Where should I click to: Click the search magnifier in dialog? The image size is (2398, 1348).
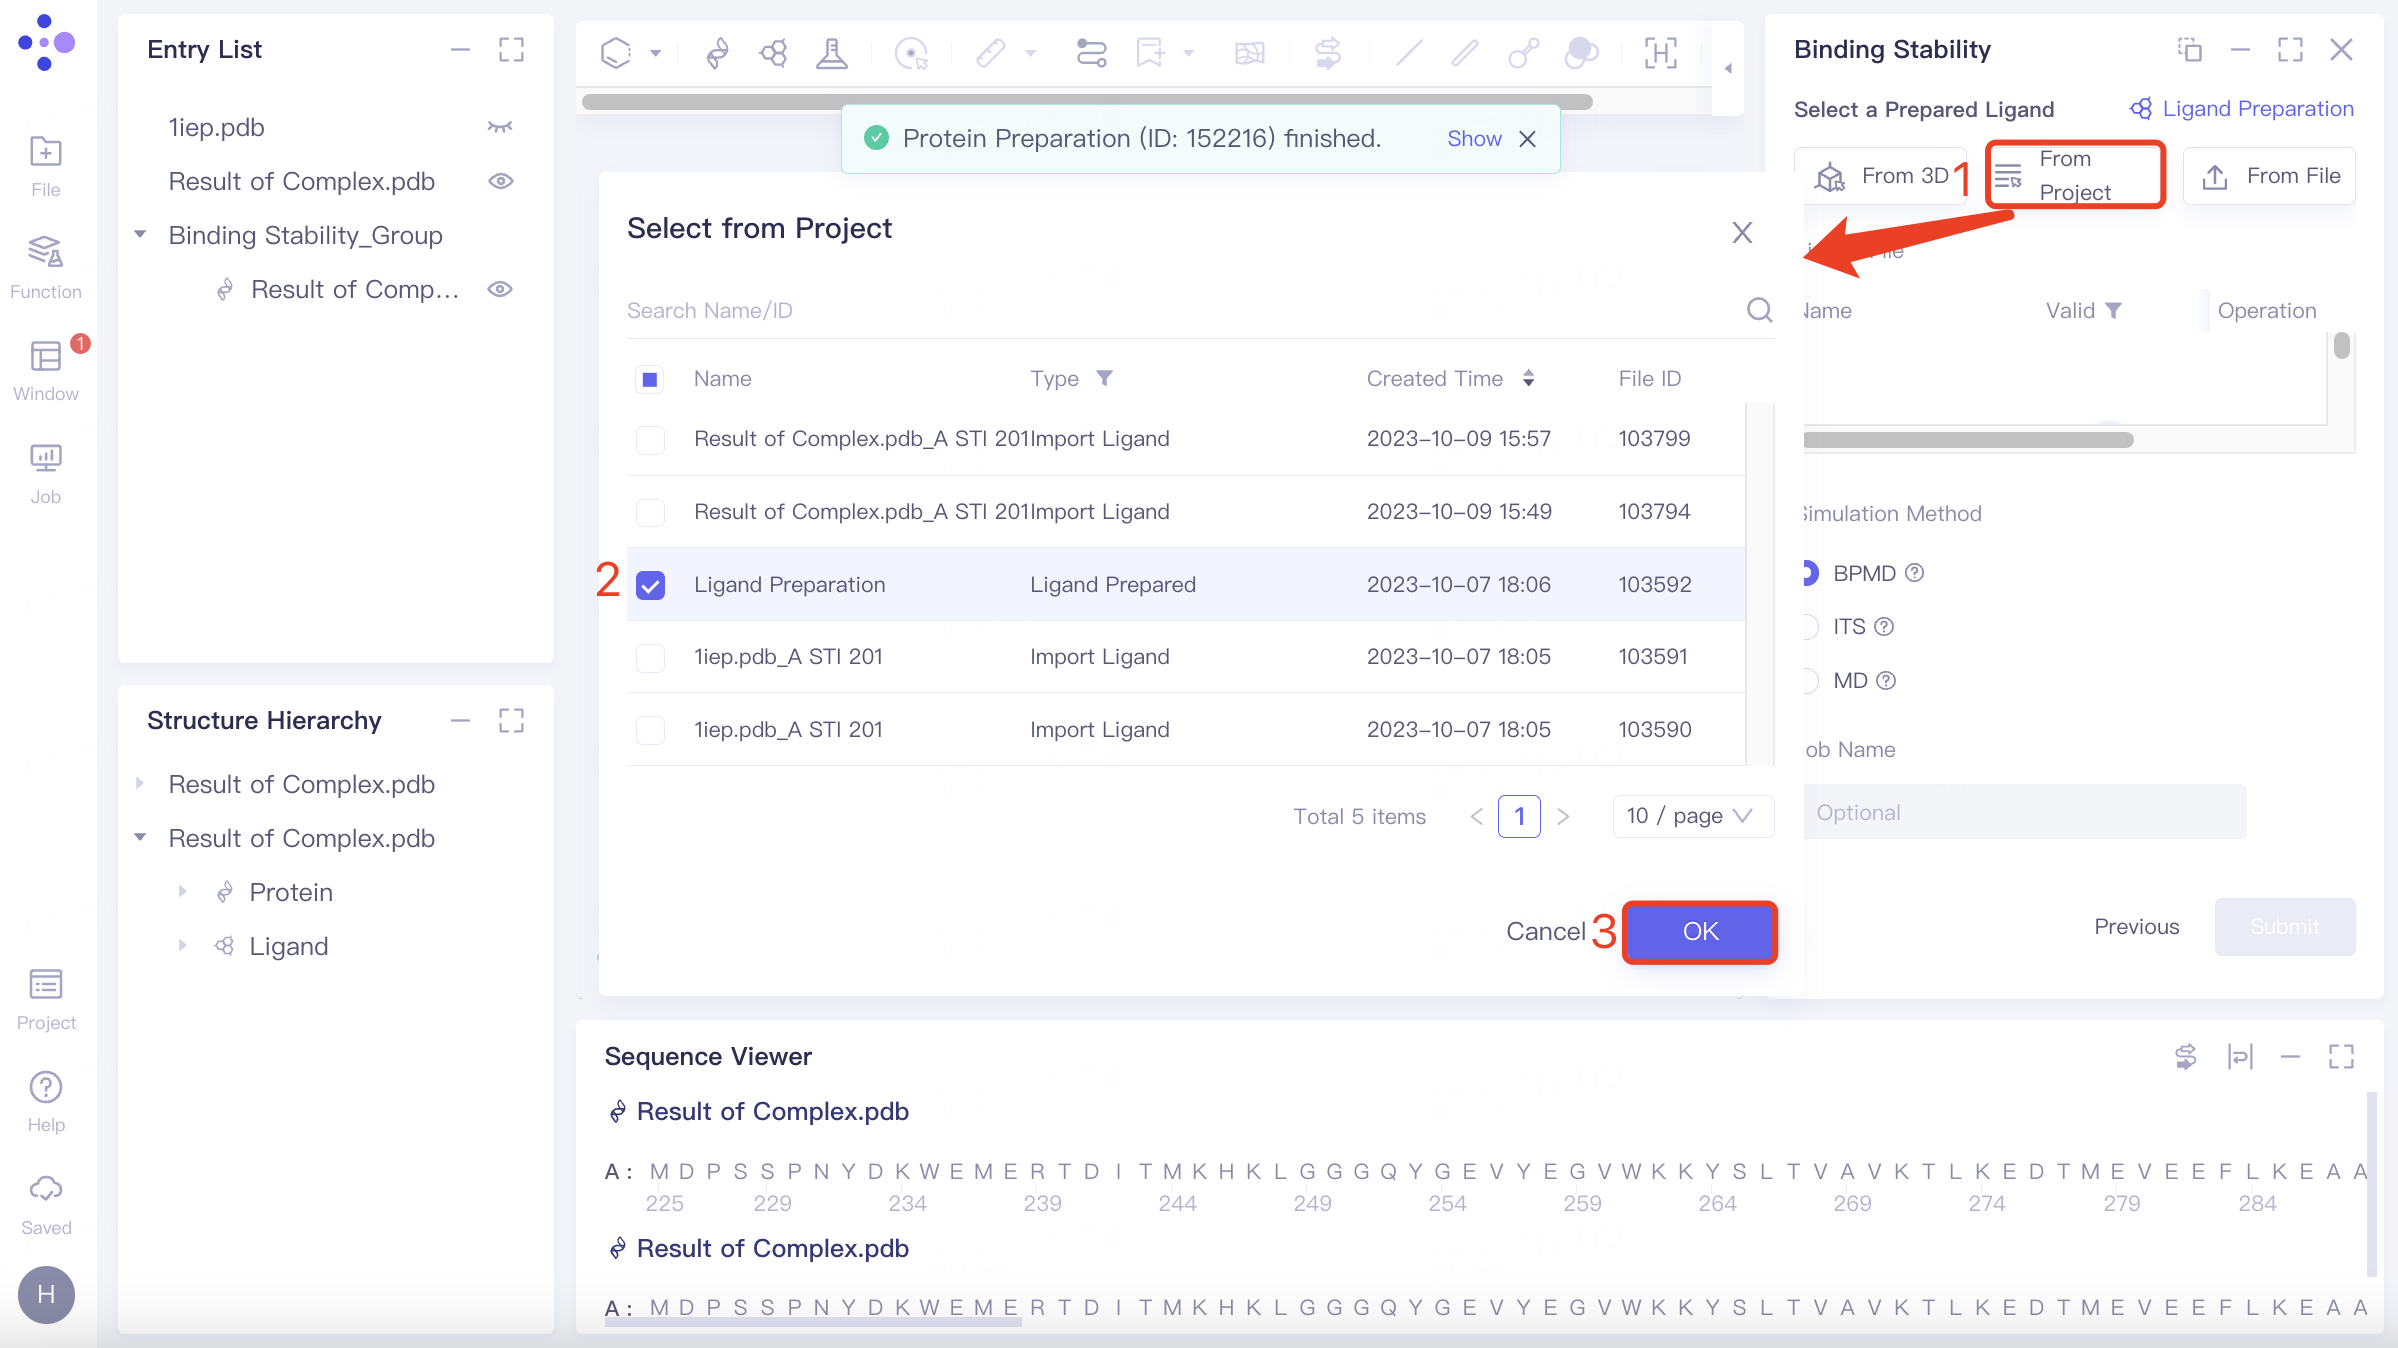[1759, 310]
